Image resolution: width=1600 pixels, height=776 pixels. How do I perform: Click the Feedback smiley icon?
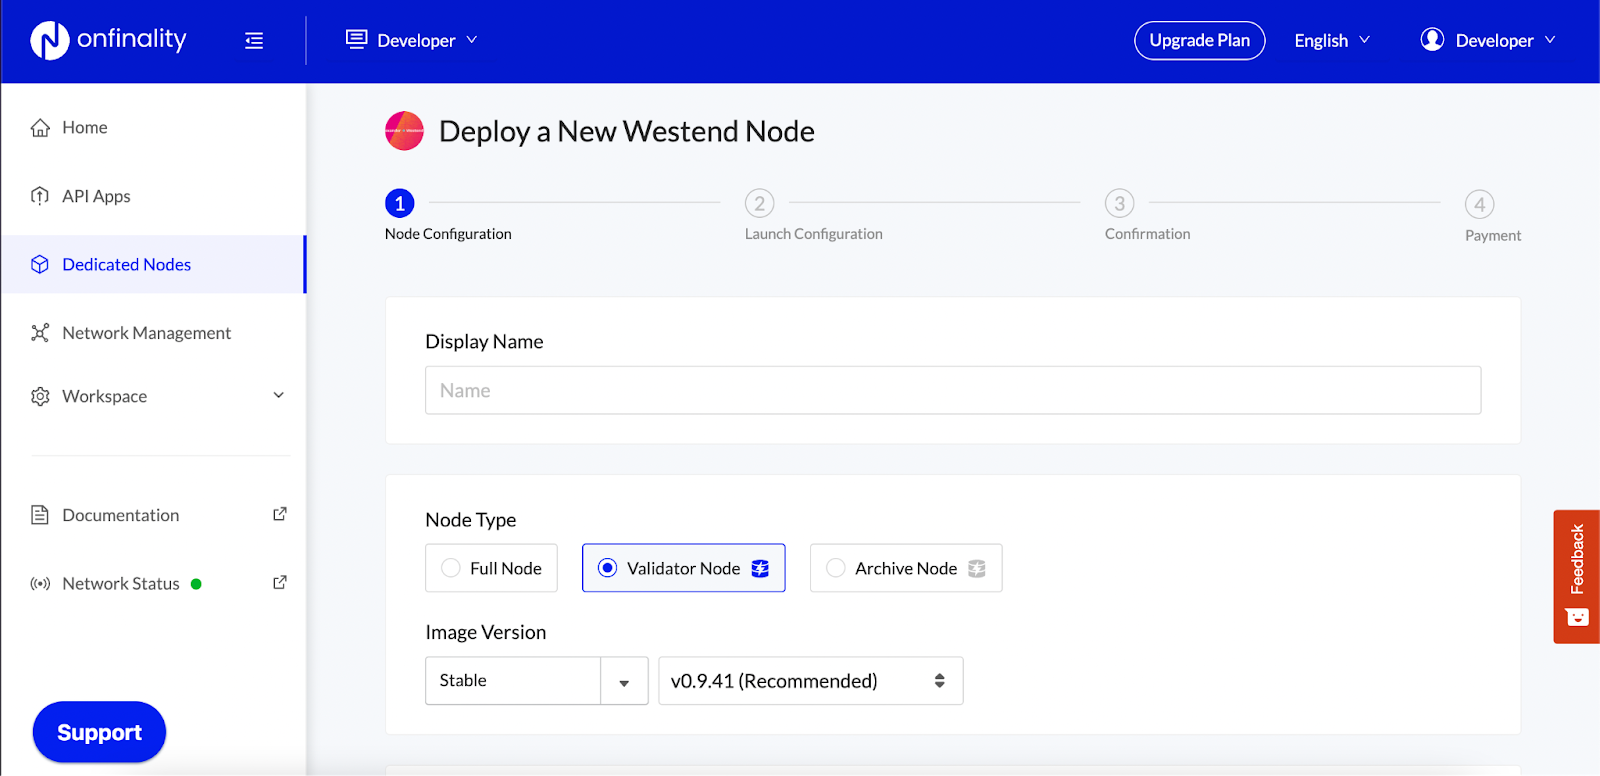(x=1577, y=617)
